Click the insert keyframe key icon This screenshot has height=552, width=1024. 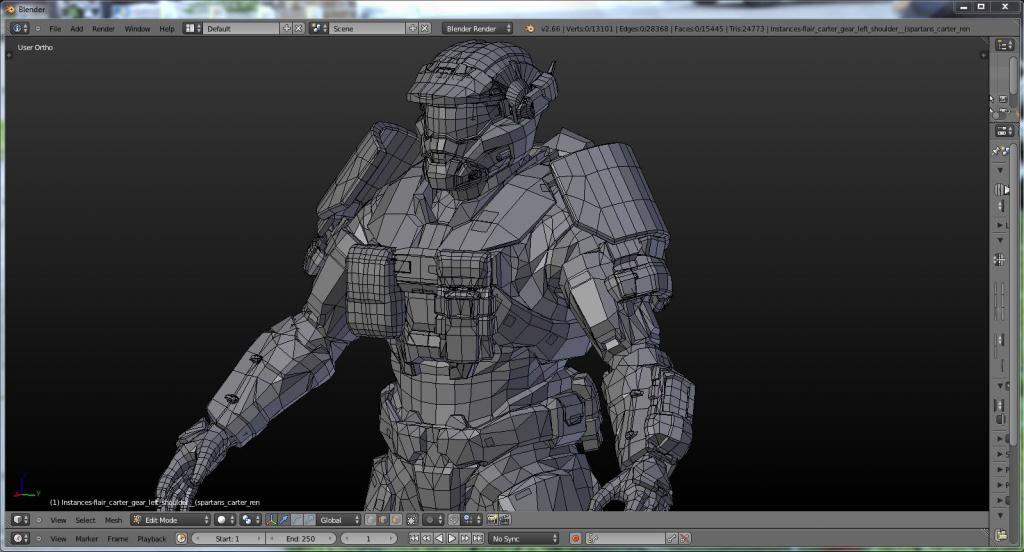671,538
